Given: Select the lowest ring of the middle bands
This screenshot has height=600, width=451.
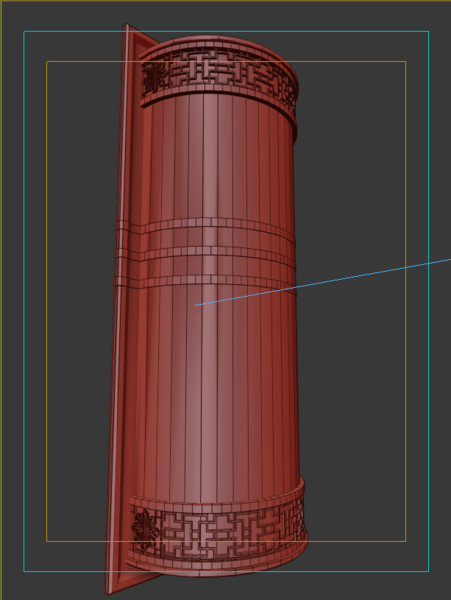Looking at the screenshot, I should pos(207,282).
